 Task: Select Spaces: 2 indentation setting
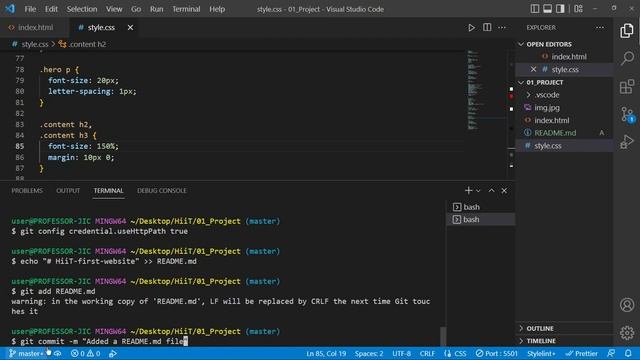[x=369, y=353]
